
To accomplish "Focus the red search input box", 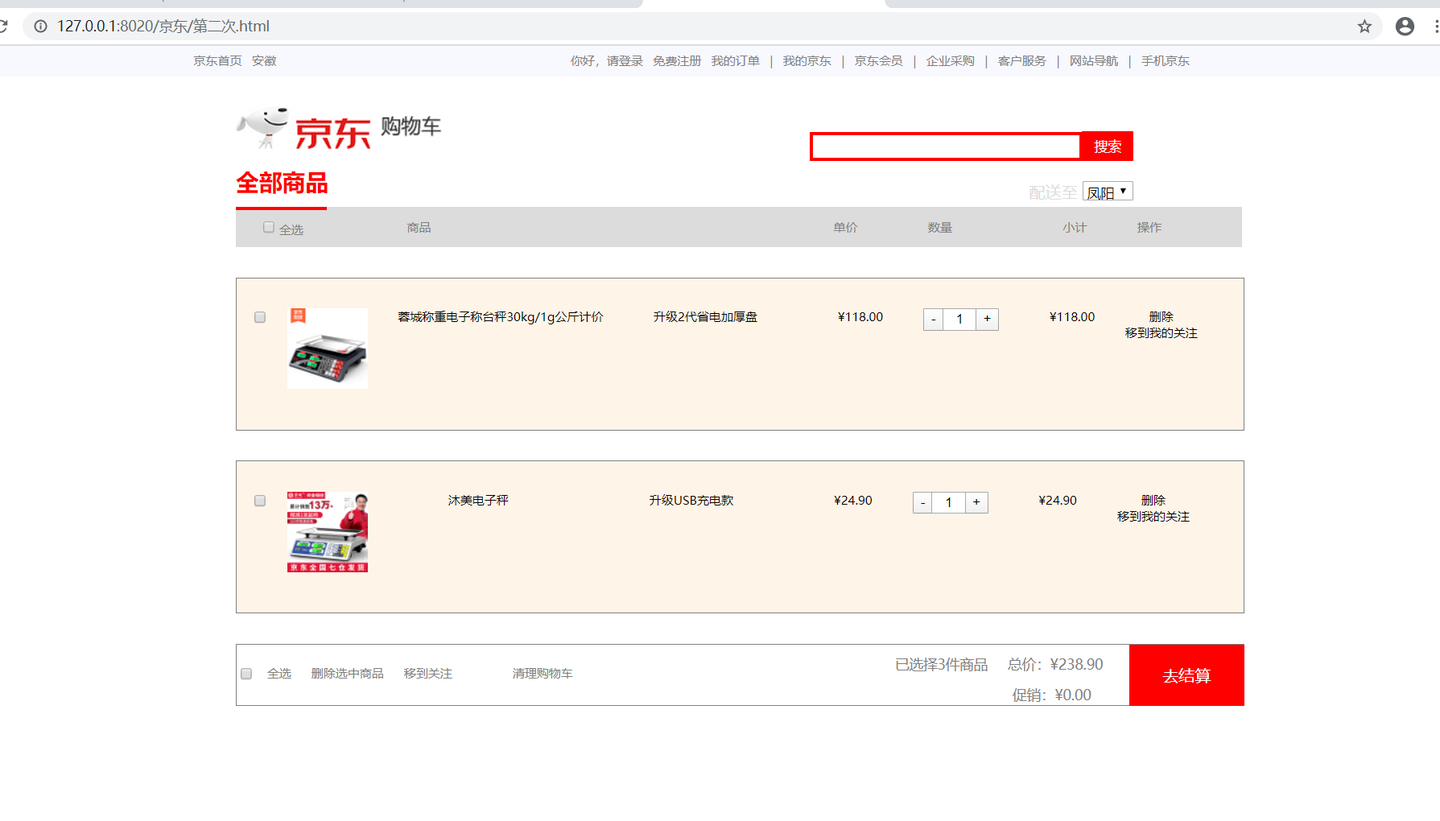I will coord(945,146).
